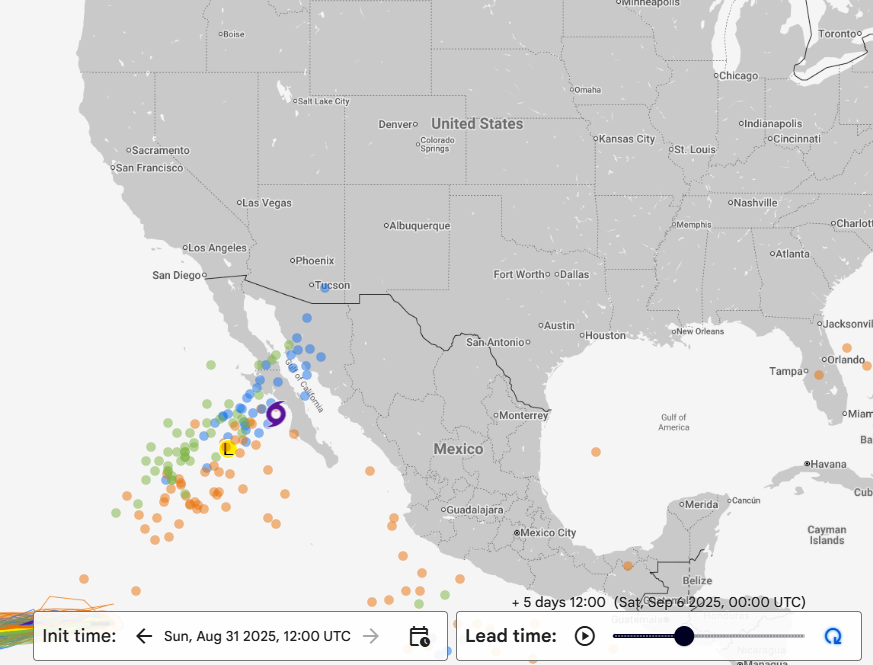Click the Havana city label
Image resolution: width=873 pixels, height=665 pixels.
[x=828, y=464]
